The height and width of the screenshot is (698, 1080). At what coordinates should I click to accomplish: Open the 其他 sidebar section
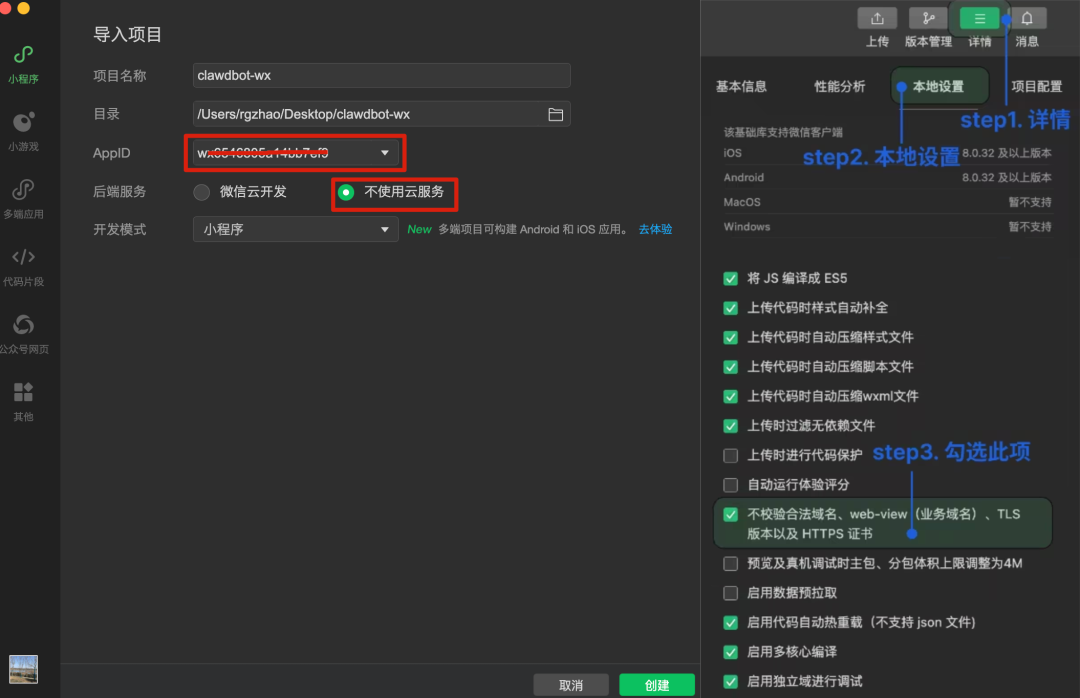[x=23, y=402]
